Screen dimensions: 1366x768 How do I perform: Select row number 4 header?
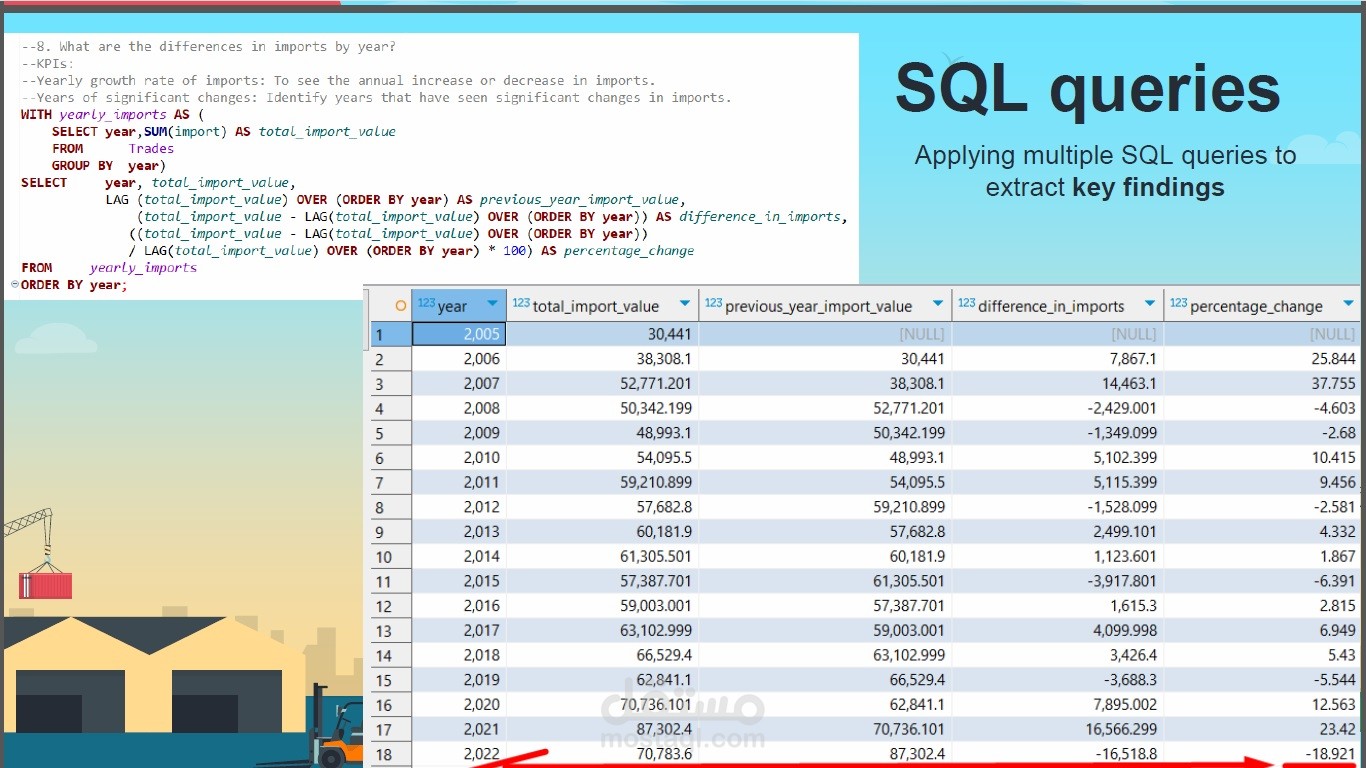click(x=391, y=408)
